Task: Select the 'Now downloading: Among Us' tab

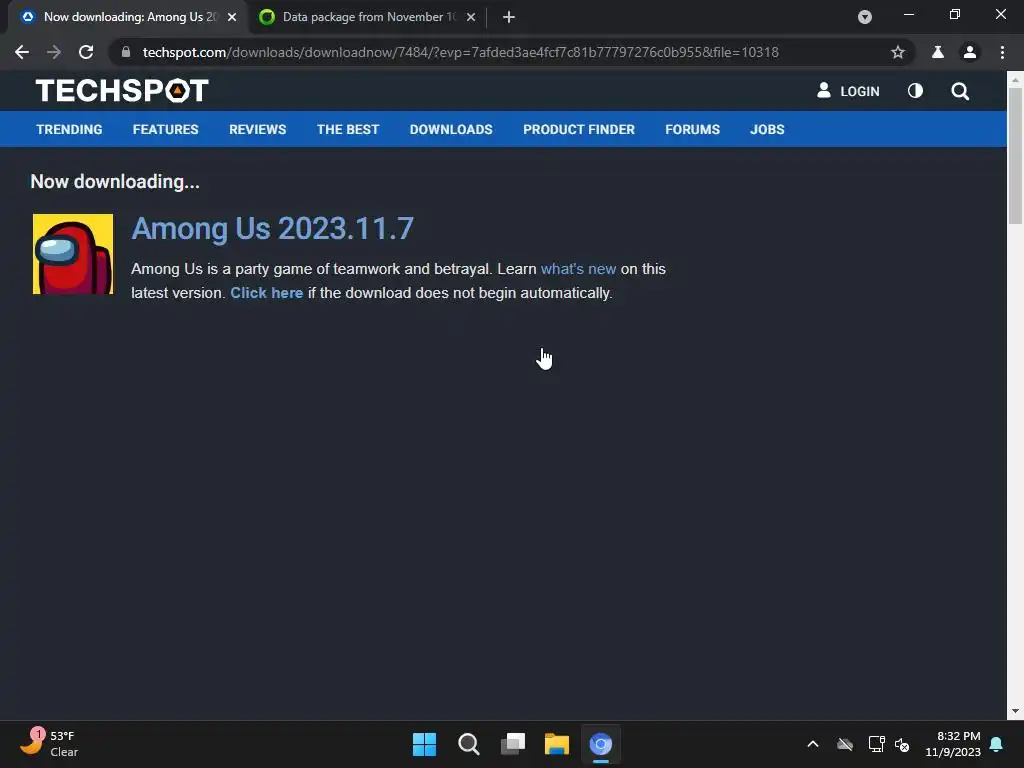Action: [129, 17]
